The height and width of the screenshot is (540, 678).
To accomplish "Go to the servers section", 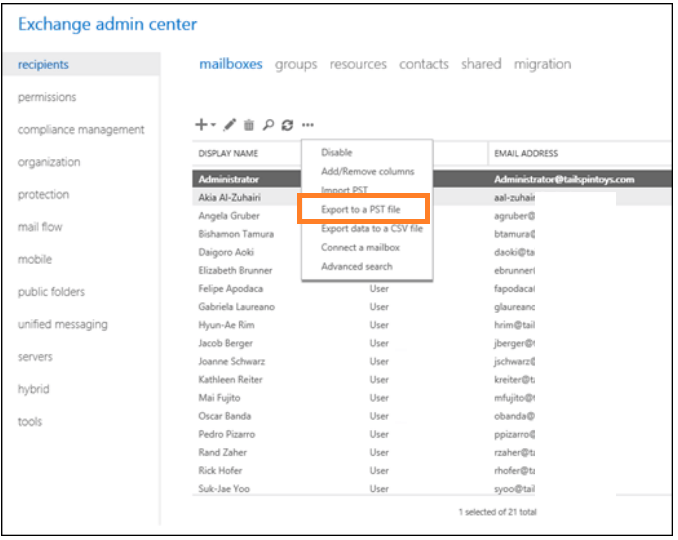I will click(x=35, y=357).
